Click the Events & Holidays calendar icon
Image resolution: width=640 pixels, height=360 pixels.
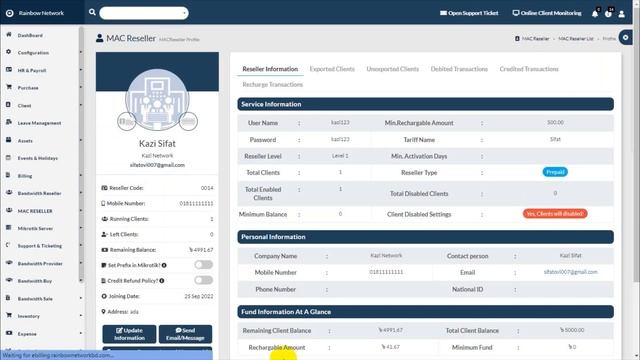(9, 157)
